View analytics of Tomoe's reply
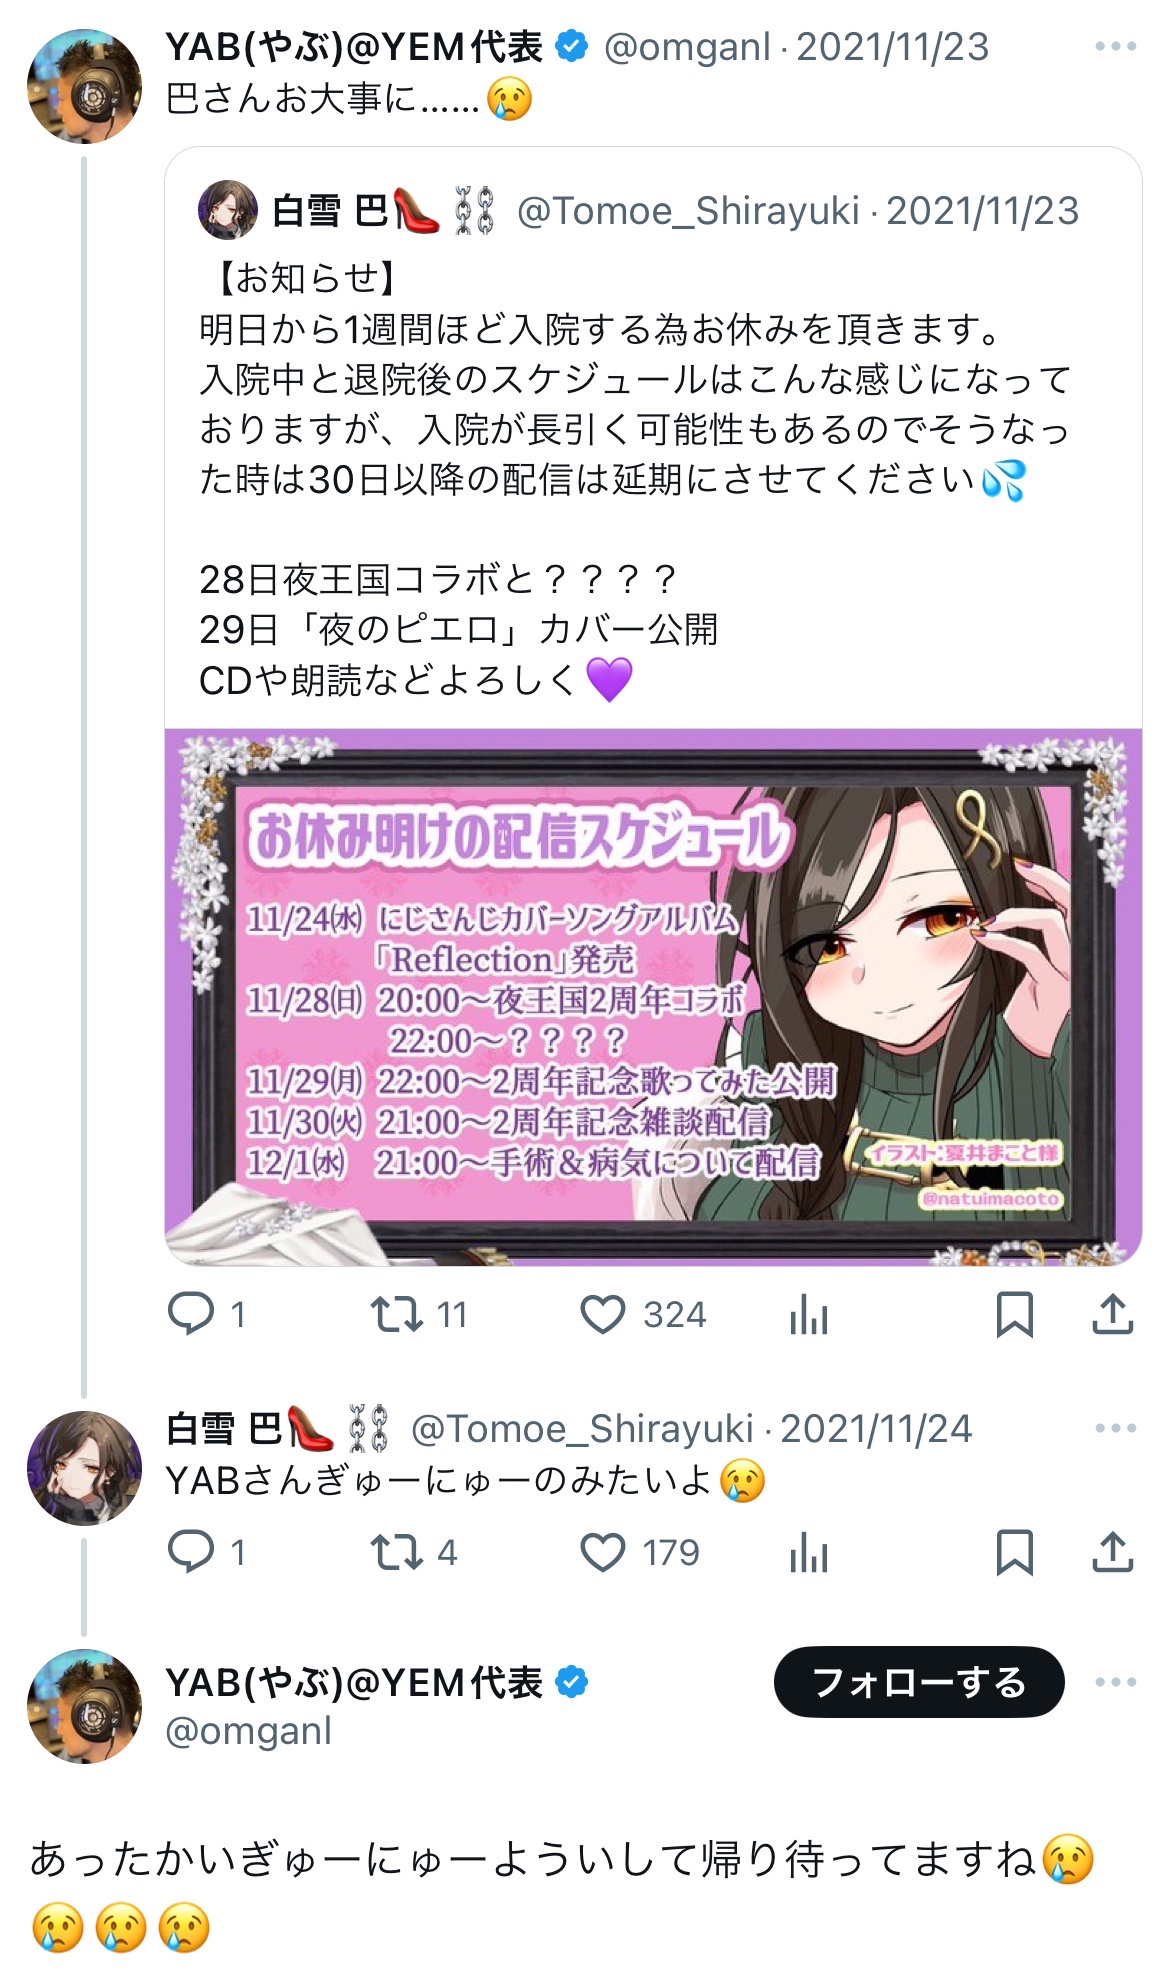The image size is (1170, 1985). tap(809, 1552)
